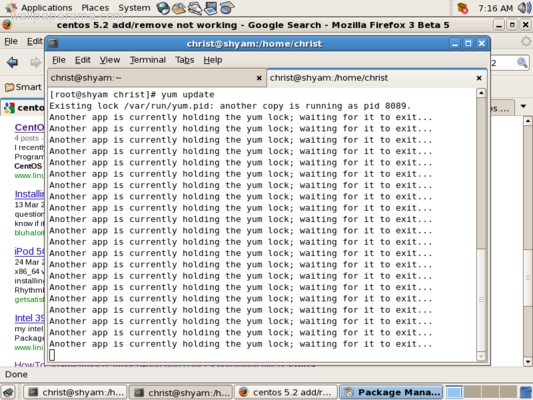Viewport: 533px width, 400px height.
Task: Switch to Package Manager taskbar button
Action: 391,392
